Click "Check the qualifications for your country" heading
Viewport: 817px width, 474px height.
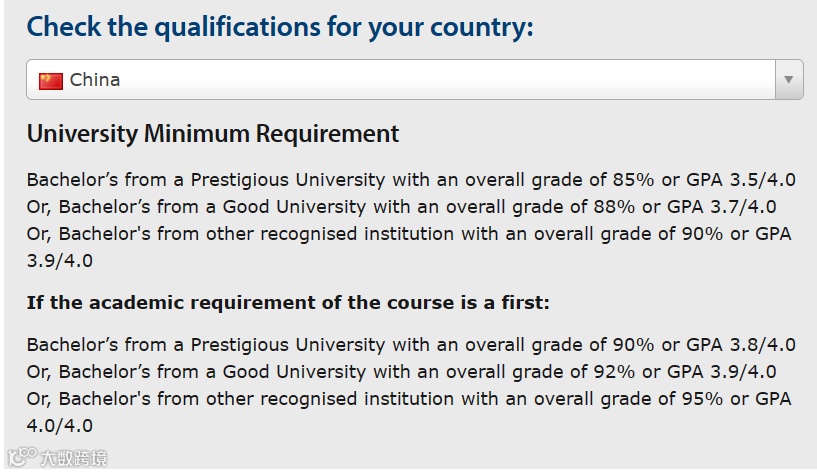280,27
